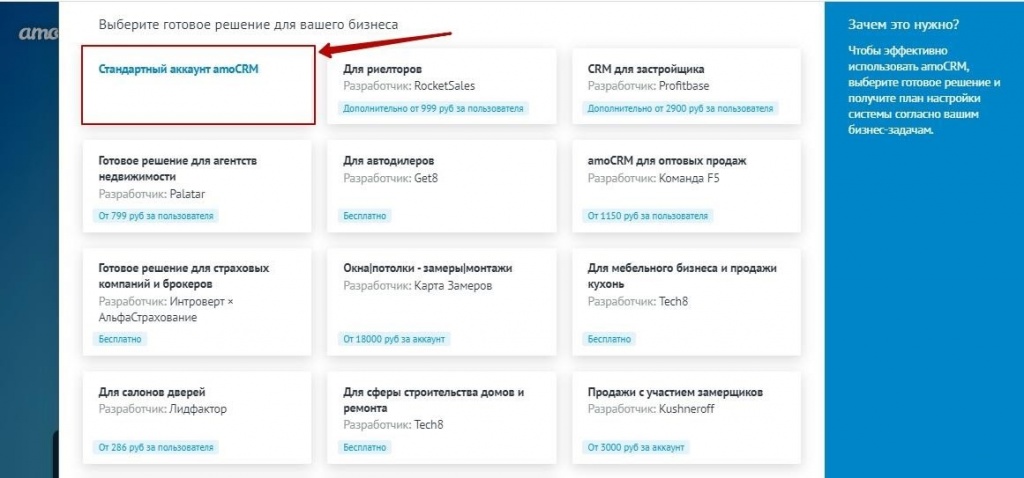This screenshot has height=478, width=1024.
Task: Select the Стандартный аккаунт amoCRM card
Action: click(198, 85)
